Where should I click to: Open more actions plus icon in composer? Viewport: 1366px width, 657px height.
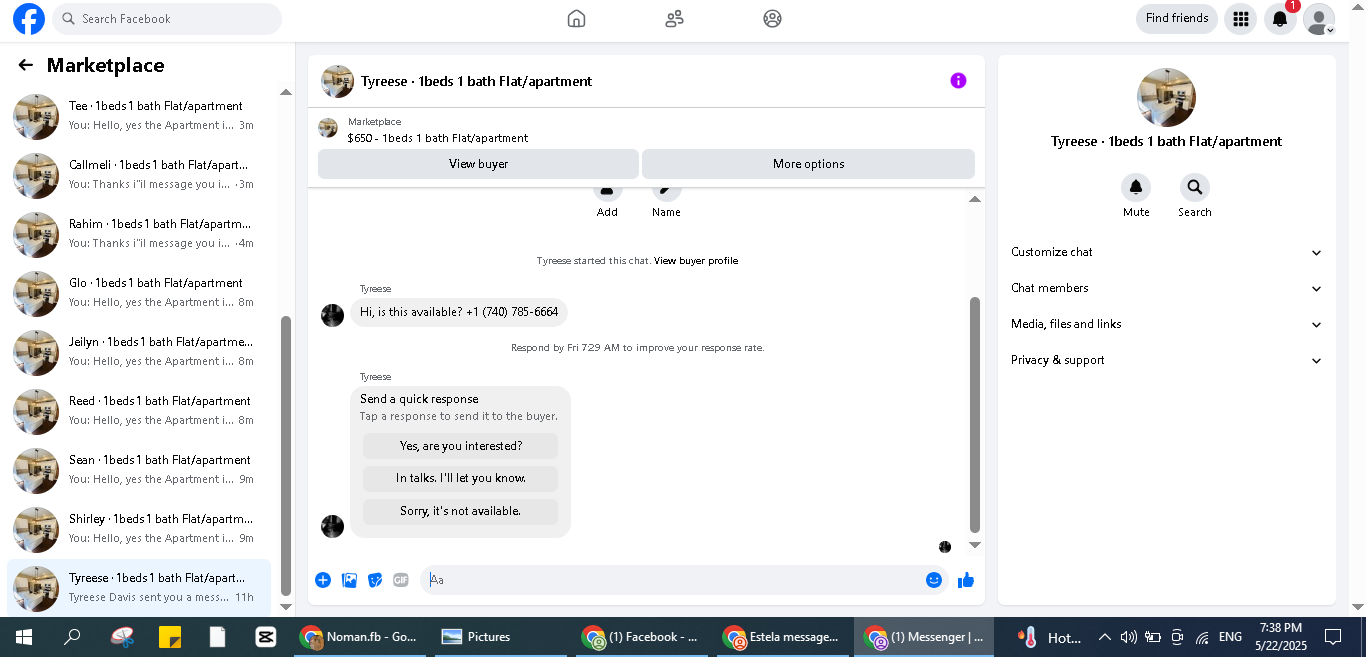pyautogui.click(x=323, y=580)
